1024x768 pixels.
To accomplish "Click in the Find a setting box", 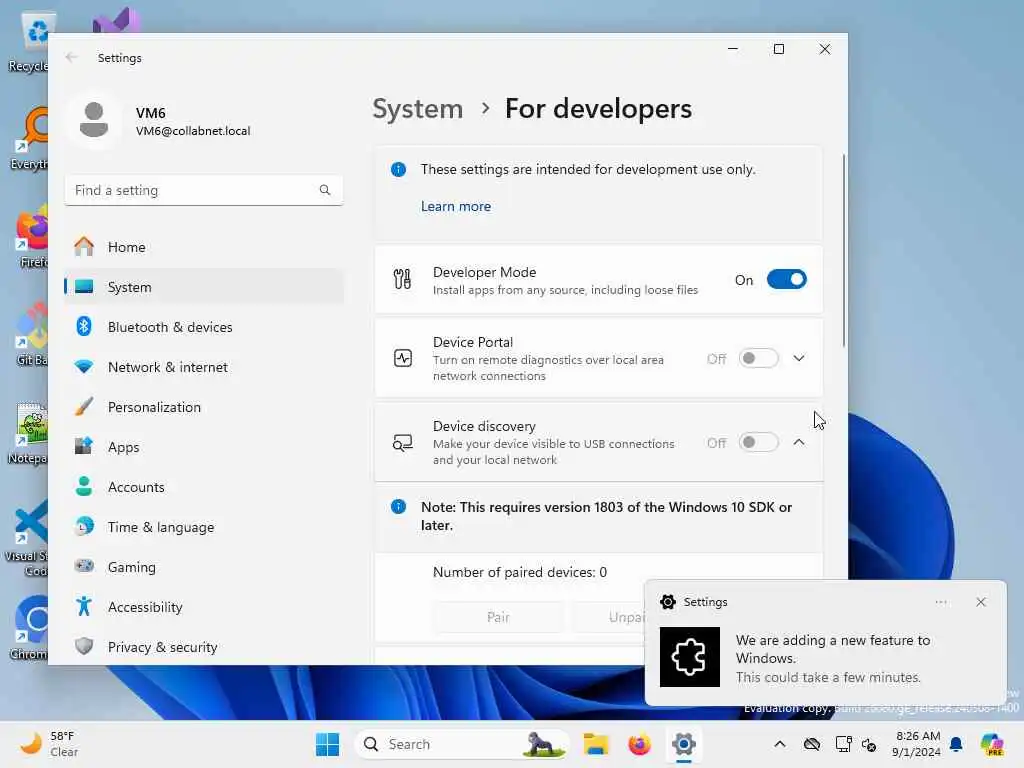I will coord(204,190).
